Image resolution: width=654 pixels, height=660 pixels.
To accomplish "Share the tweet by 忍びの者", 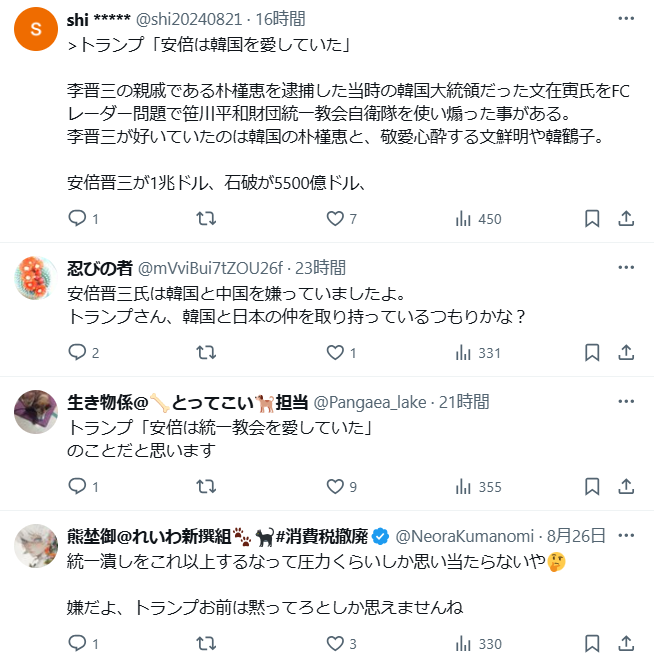I will coord(625,352).
